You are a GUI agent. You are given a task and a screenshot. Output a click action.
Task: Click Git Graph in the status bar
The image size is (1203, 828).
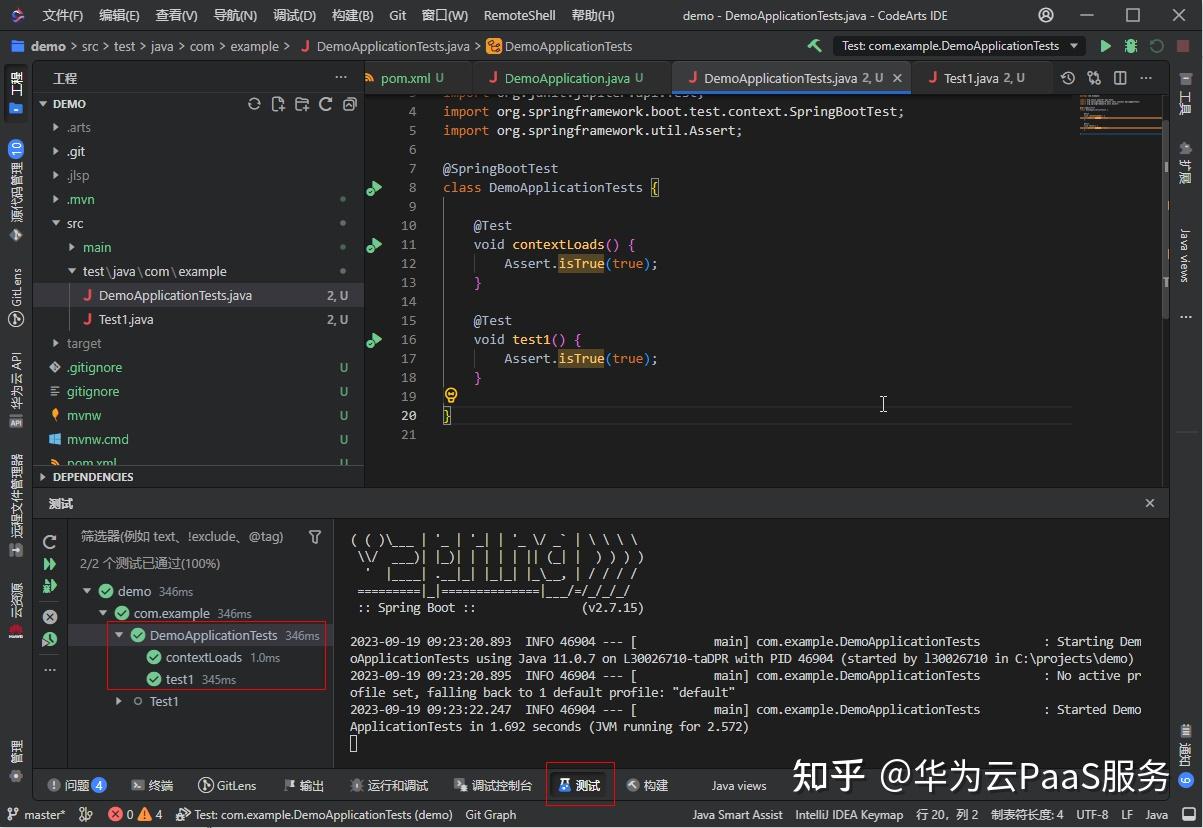[x=491, y=815]
